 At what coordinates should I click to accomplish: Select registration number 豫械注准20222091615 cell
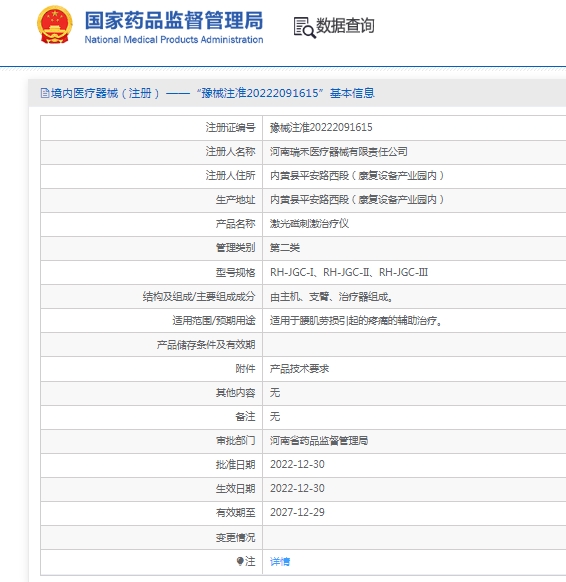point(321,127)
